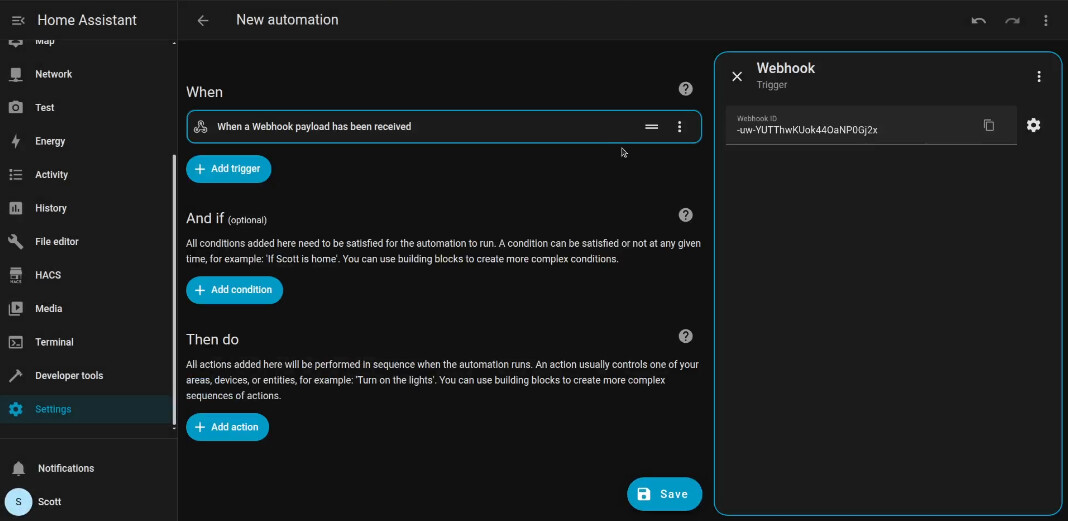Open the webhook trigger row options menu
This screenshot has width=1068, height=521.
tap(679, 127)
